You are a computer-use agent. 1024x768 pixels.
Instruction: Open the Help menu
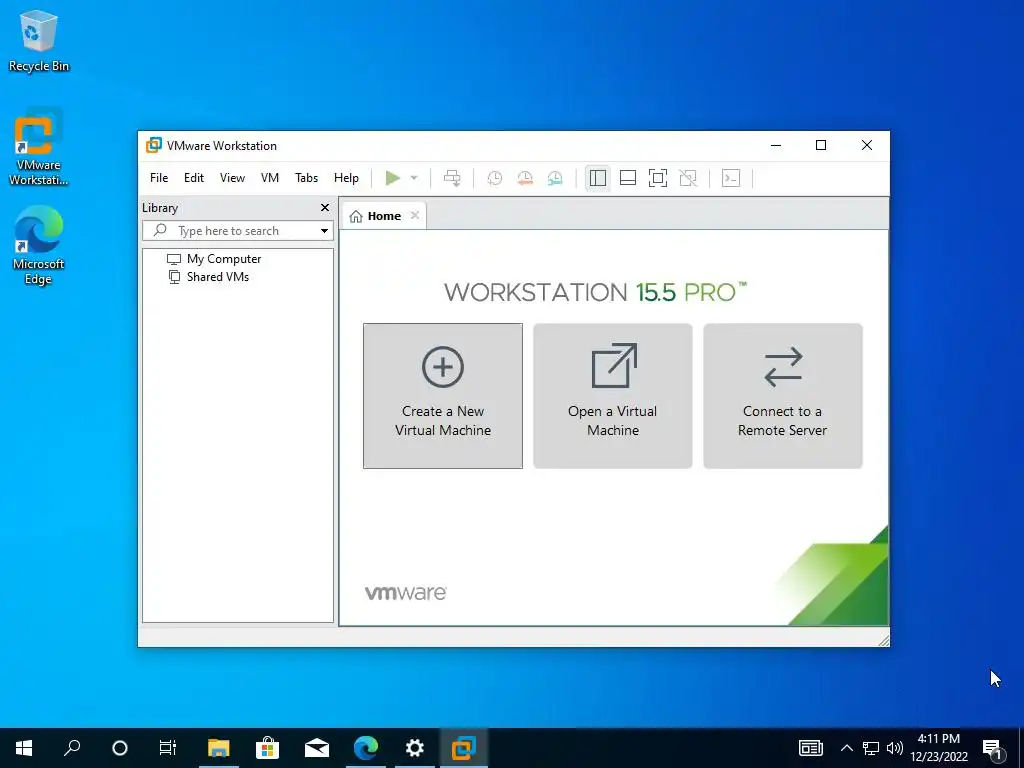point(346,178)
